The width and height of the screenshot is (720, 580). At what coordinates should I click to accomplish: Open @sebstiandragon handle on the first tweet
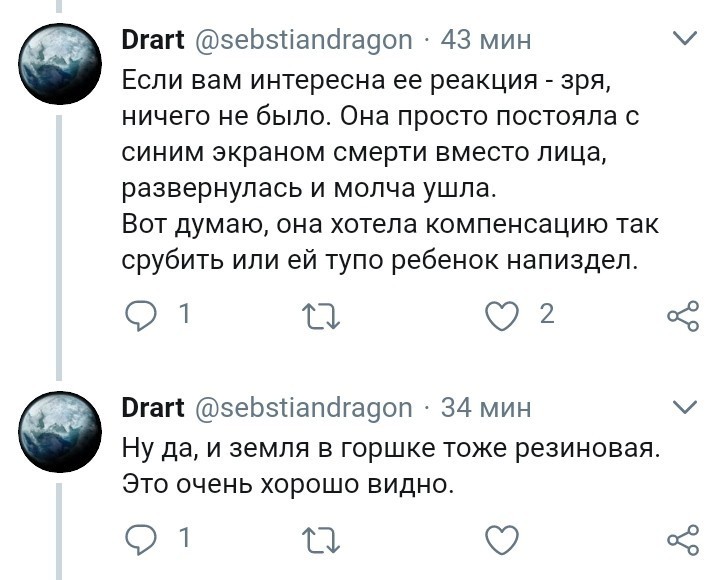(x=302, y=40)
